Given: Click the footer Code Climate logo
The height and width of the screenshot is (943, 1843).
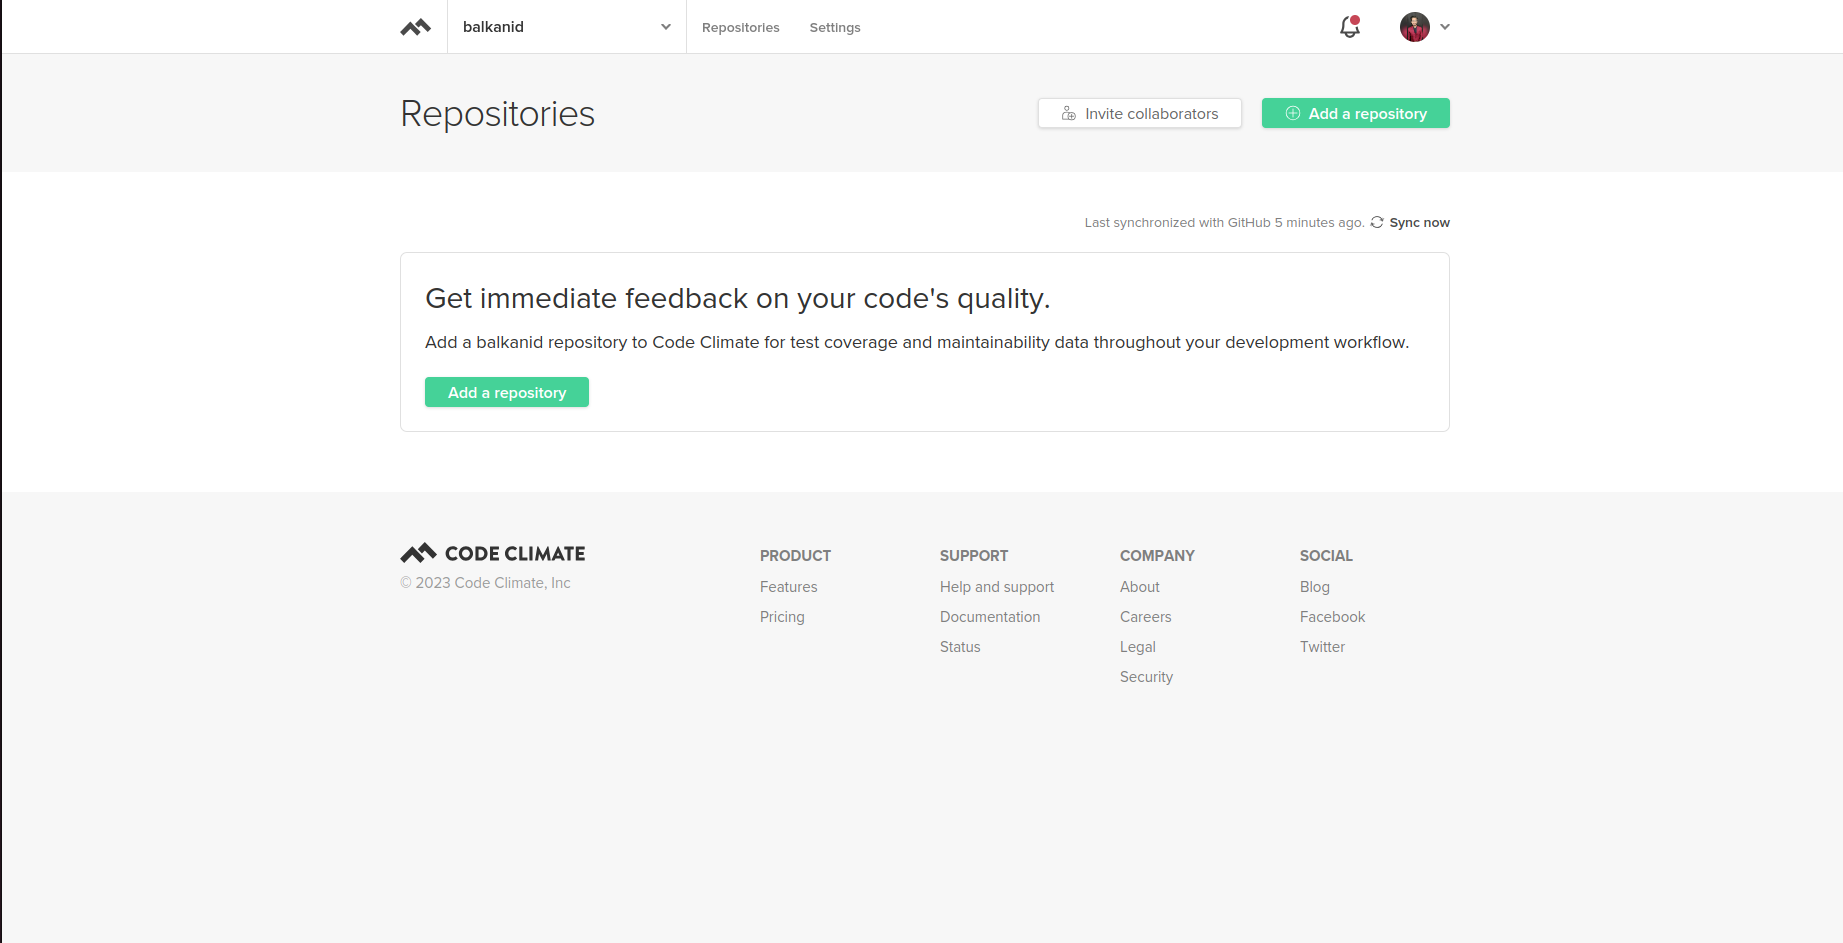Looking at the screenshot, I should [493, 553].
